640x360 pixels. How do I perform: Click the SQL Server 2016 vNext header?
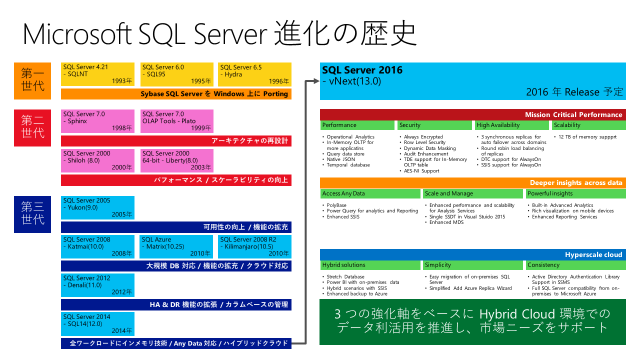[x=473, y=81]
